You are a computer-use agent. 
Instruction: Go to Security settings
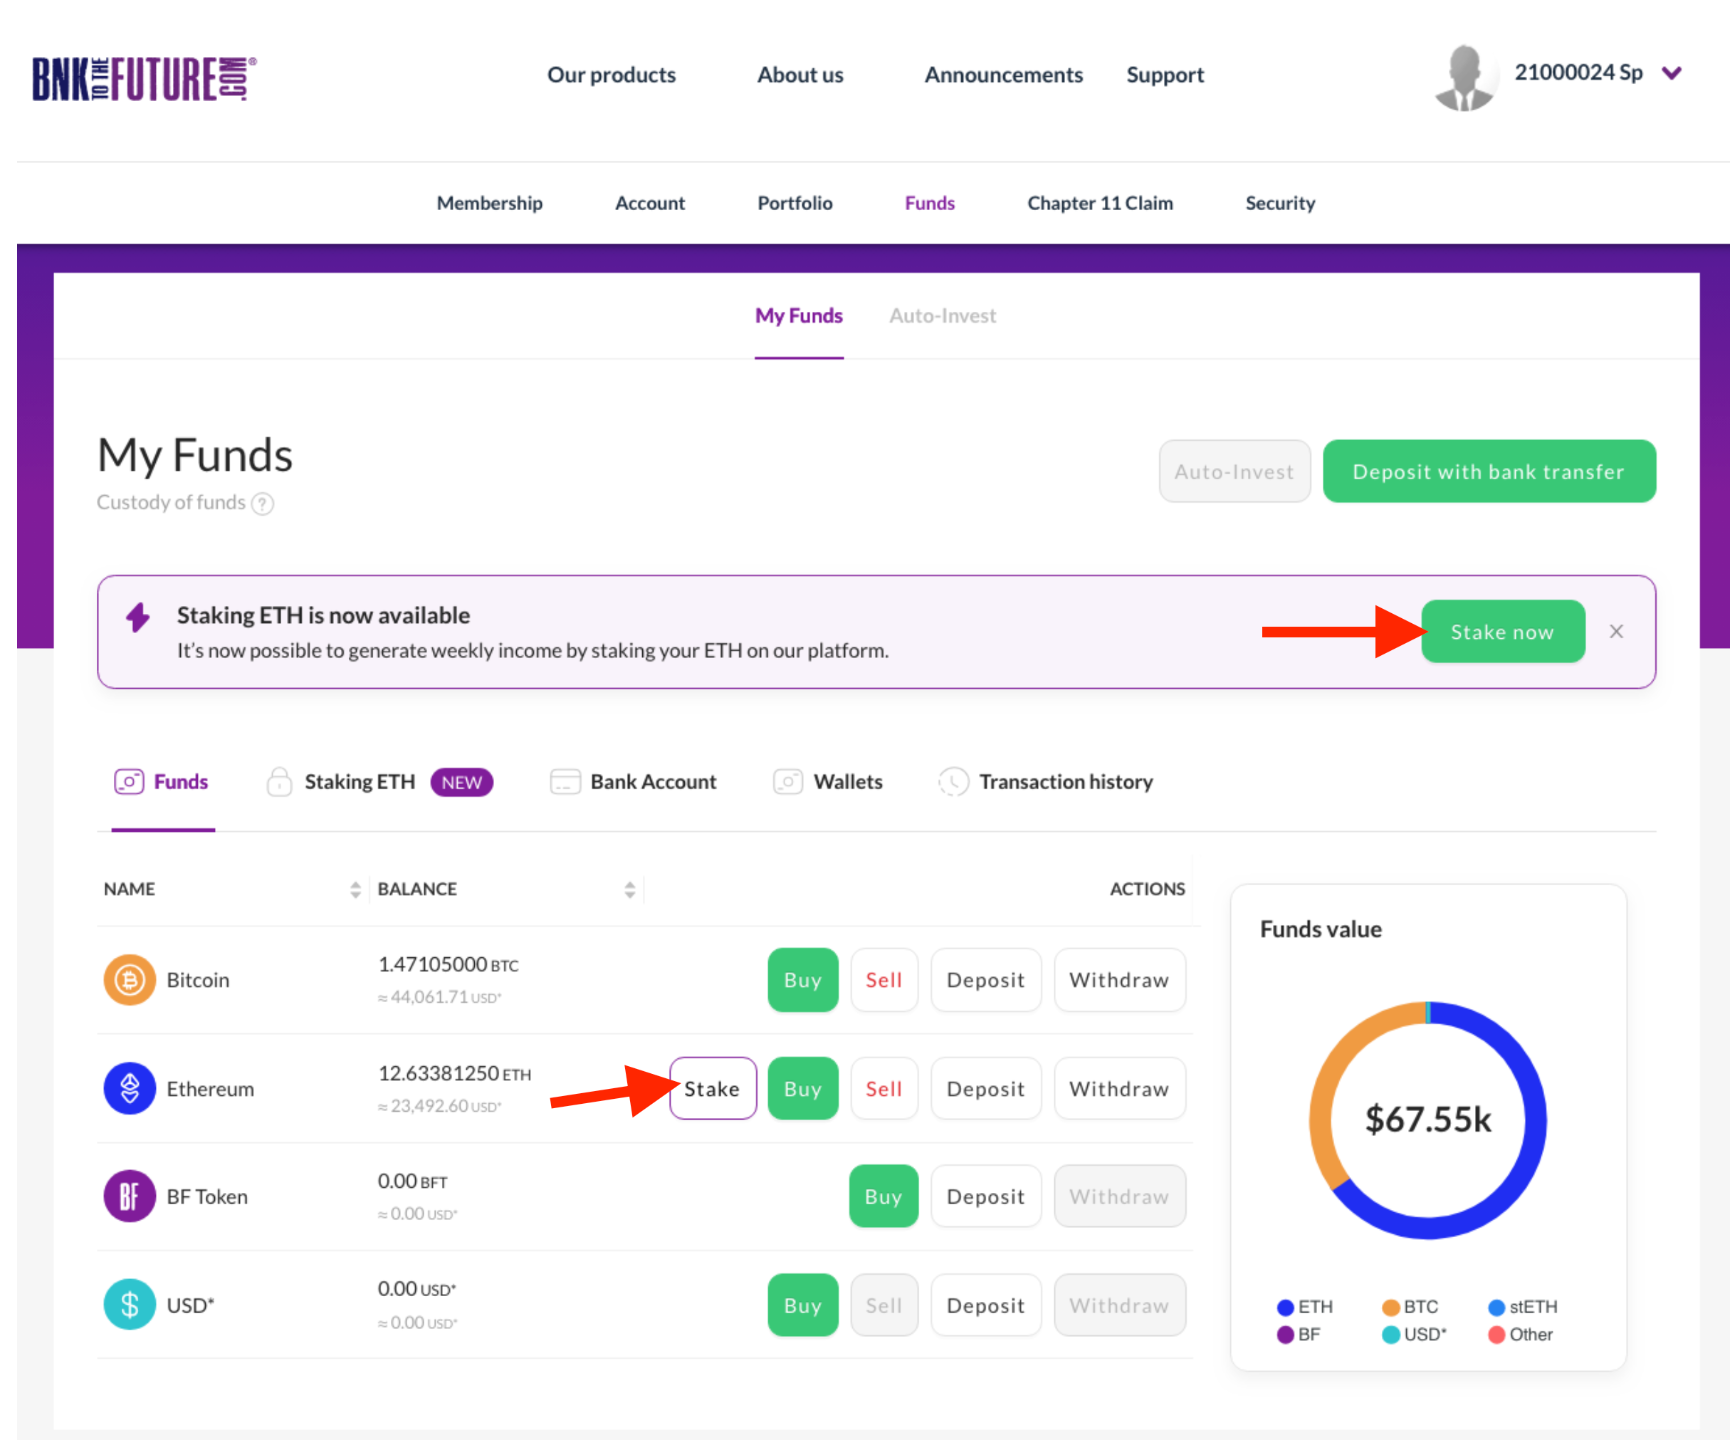[x=1280, y=203]
